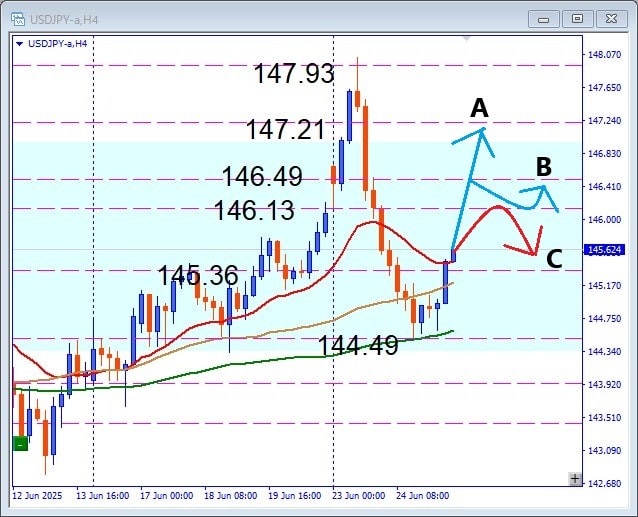Click the 17 Jun 00:00 time axis label
The height and width of the screenshot is (517, 638).
166,496
